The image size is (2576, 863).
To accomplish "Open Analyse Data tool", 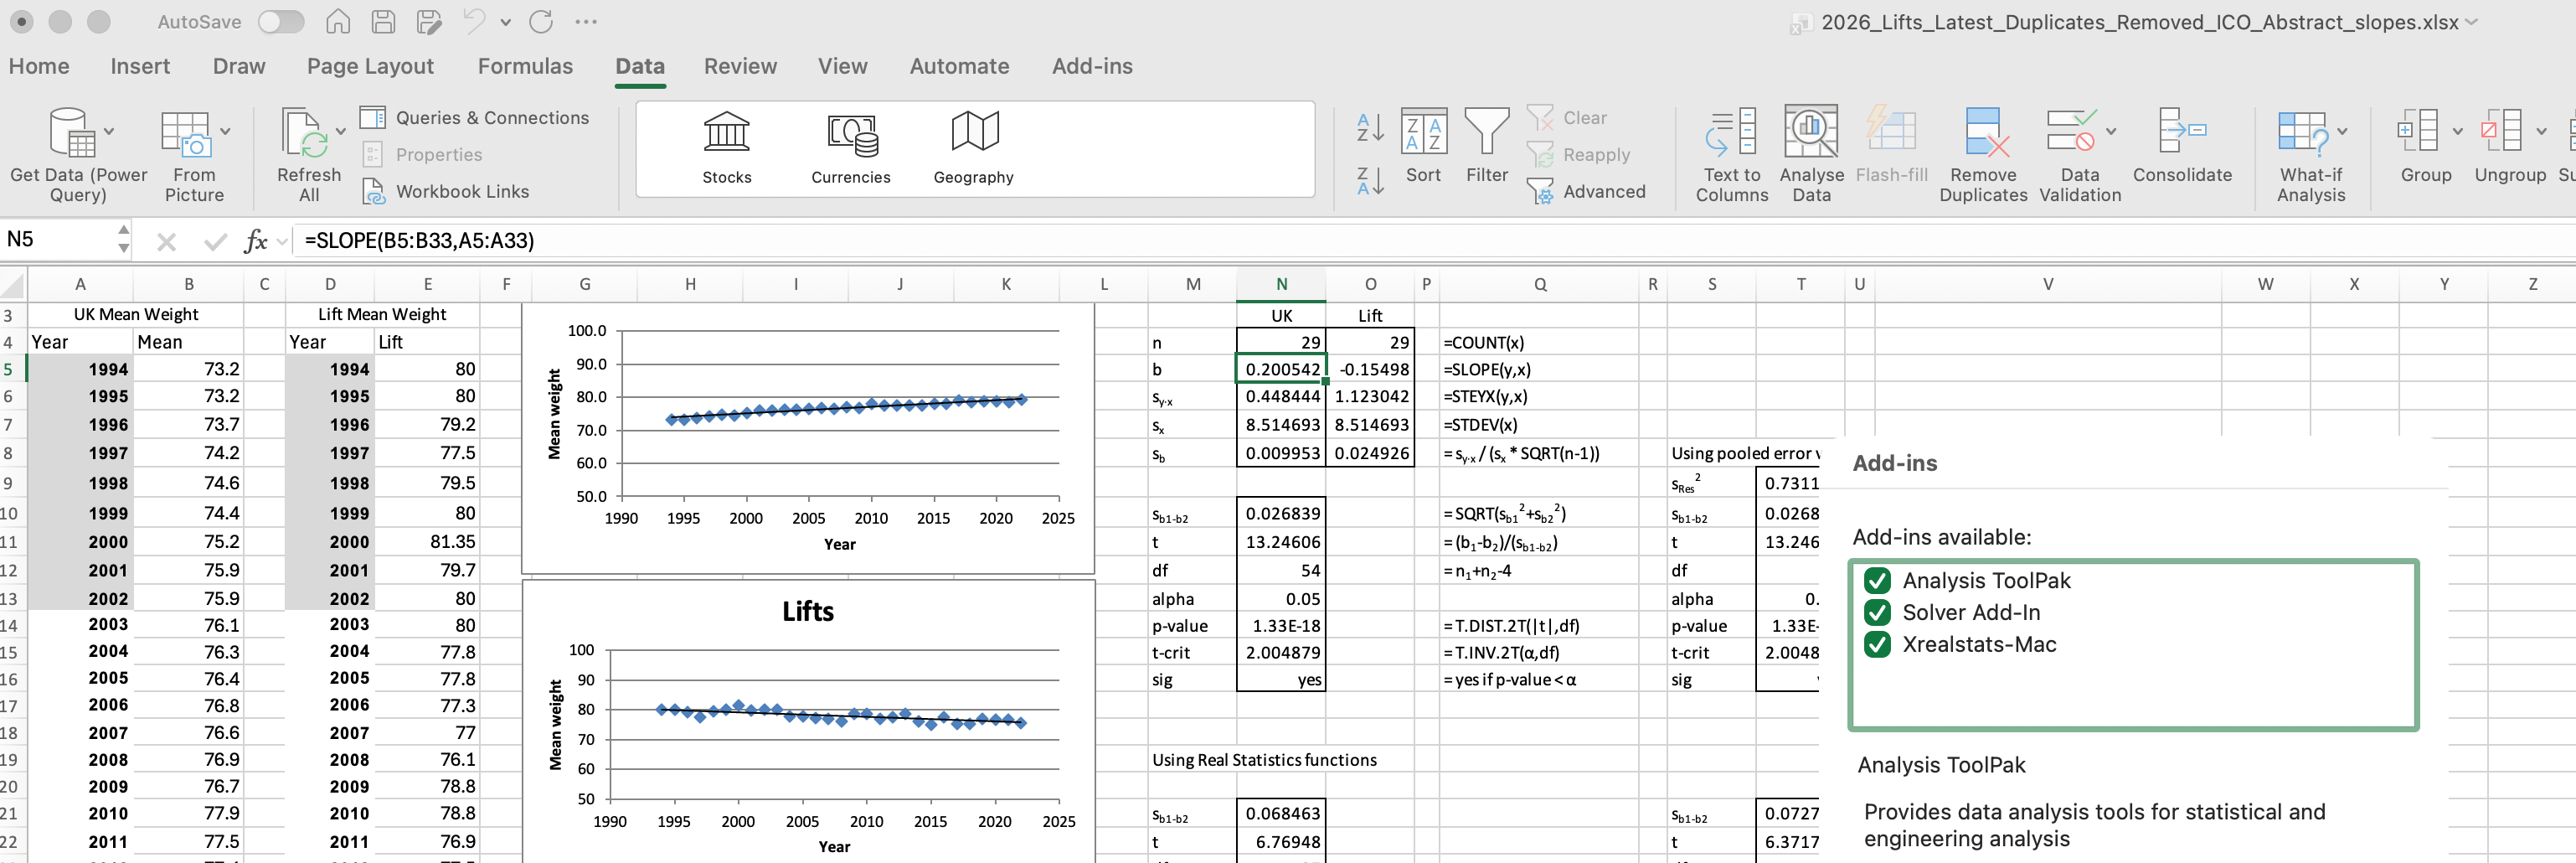I will coord(1811,155).
